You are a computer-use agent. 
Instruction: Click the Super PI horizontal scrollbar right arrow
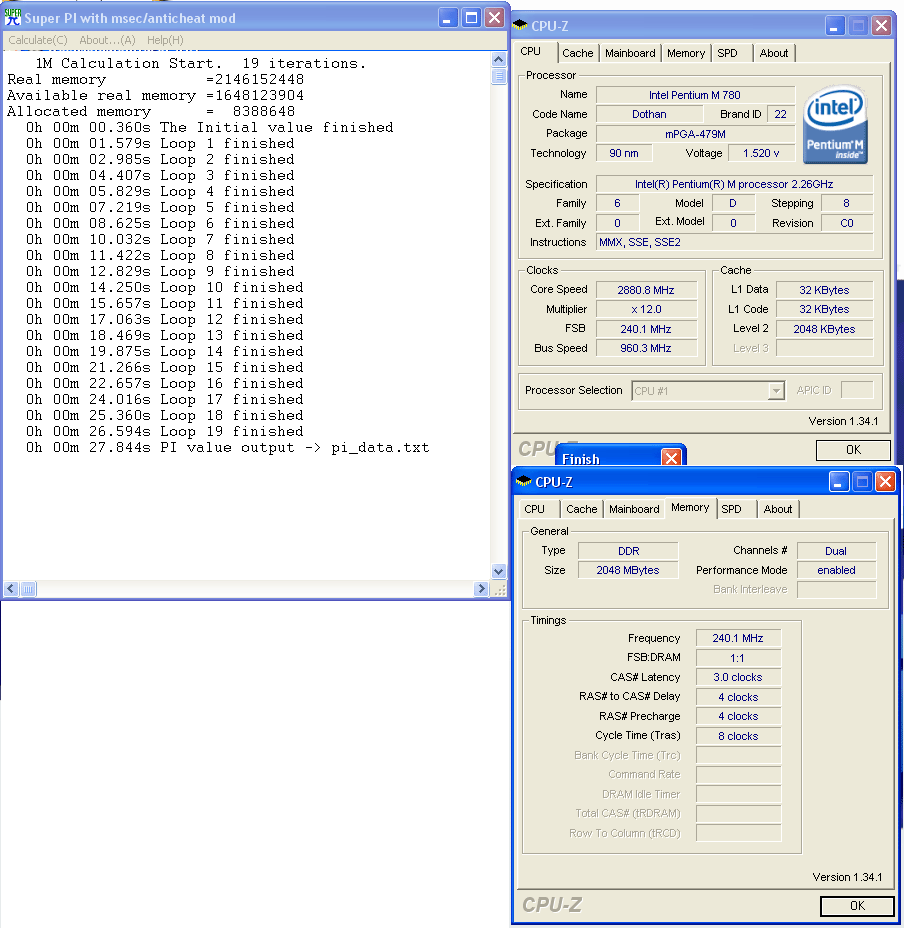(481, 589)
